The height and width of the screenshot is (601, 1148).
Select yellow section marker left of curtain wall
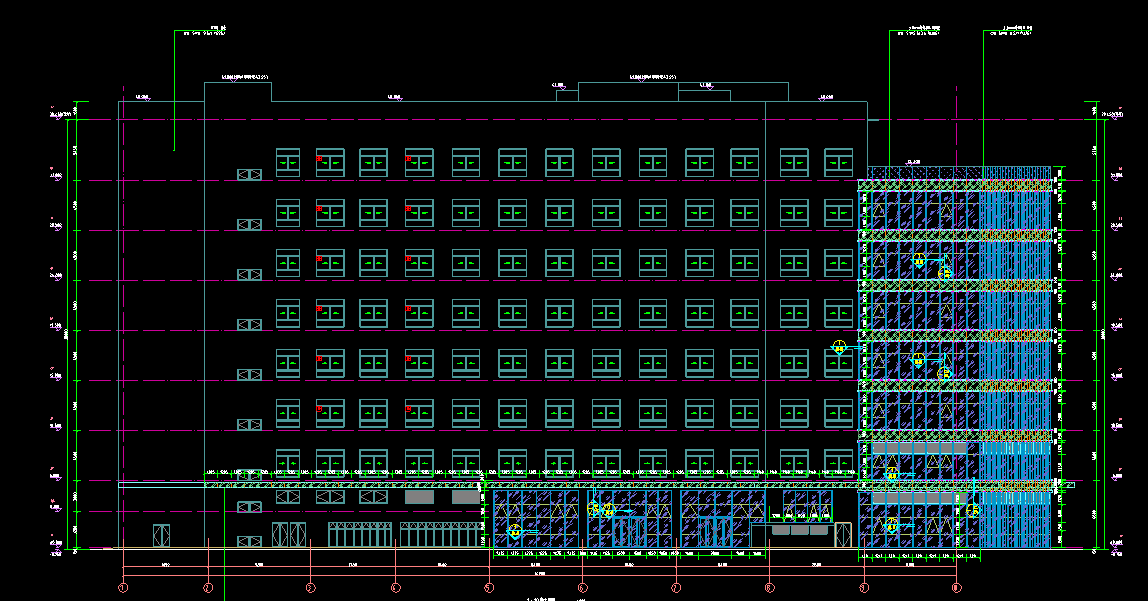tap(839, 347)
